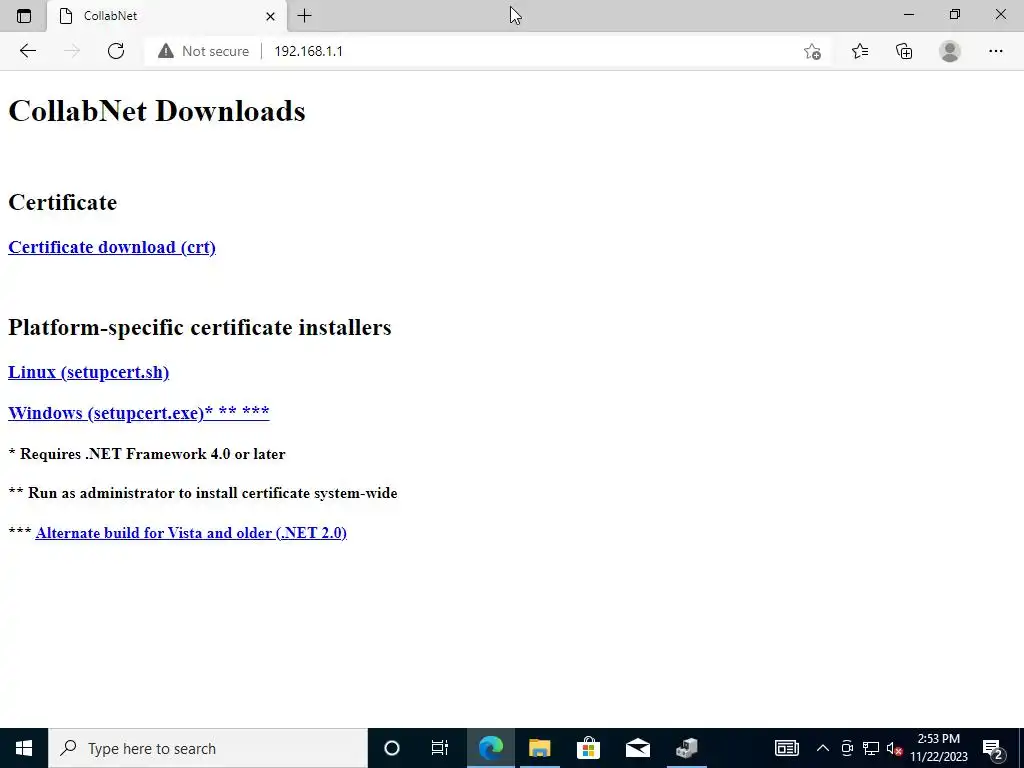Open the Collections panel

(x=904, y=51)
